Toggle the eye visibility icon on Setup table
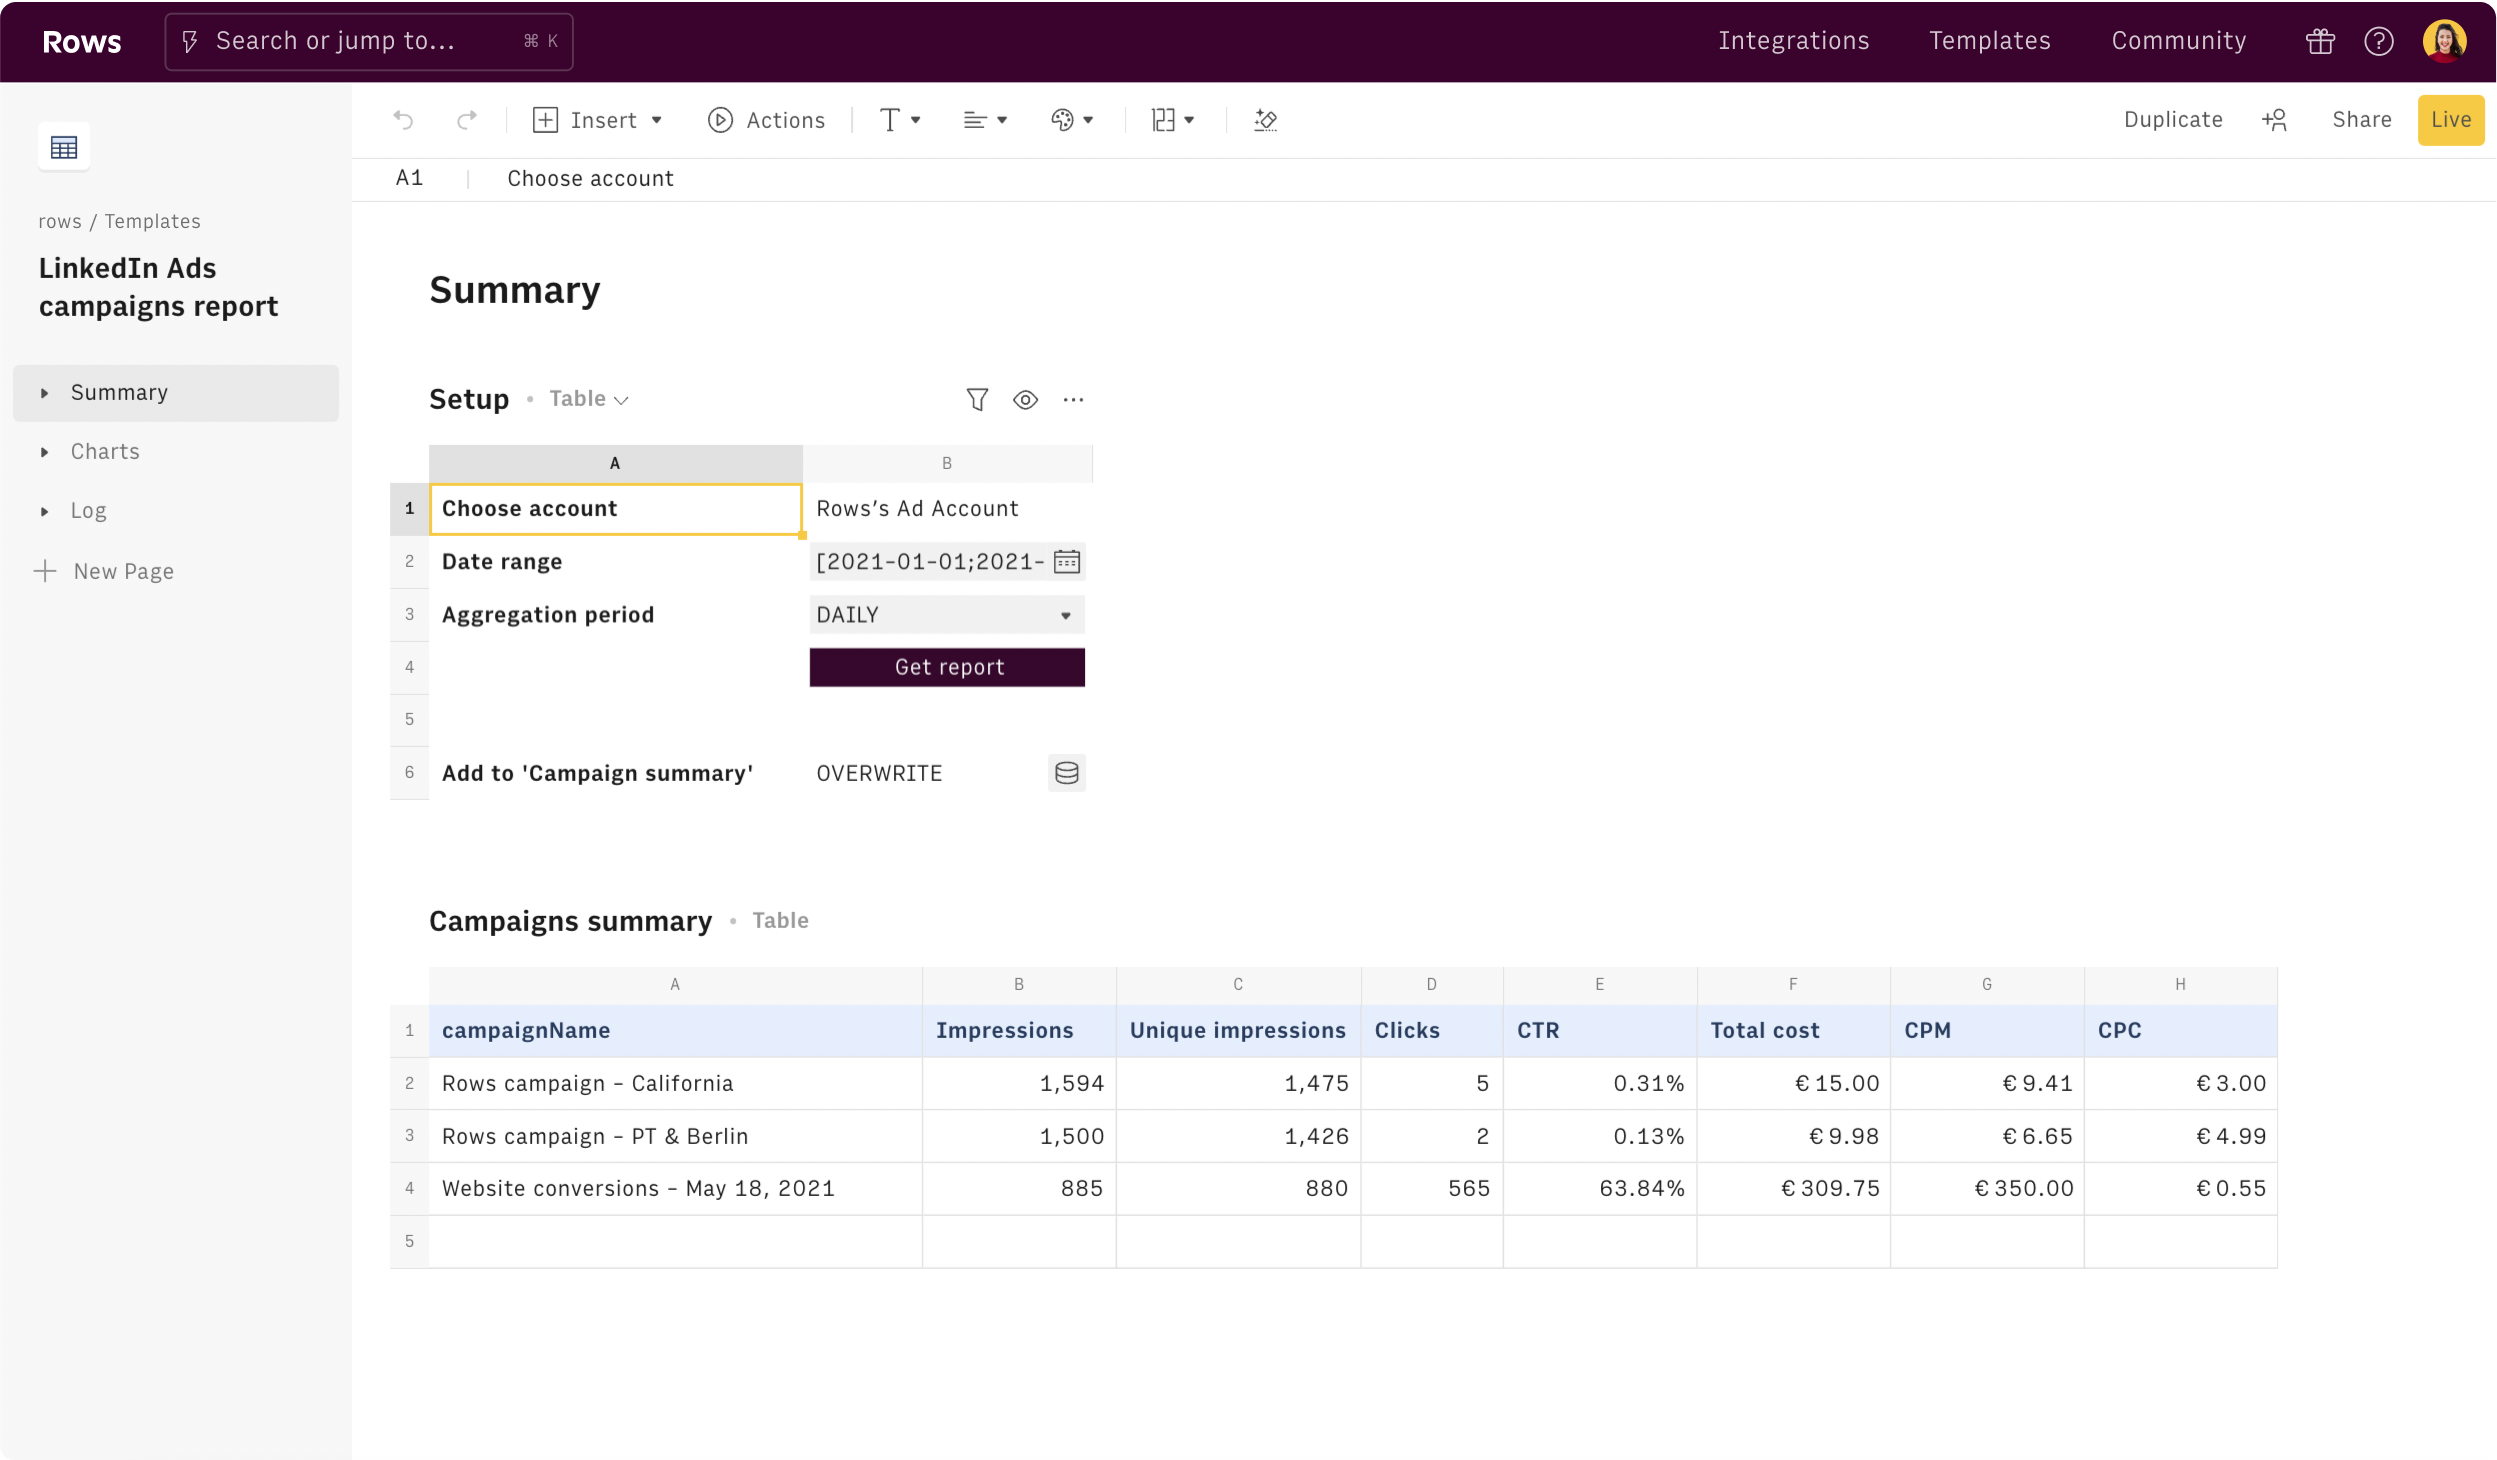 tap(1025, 399)
